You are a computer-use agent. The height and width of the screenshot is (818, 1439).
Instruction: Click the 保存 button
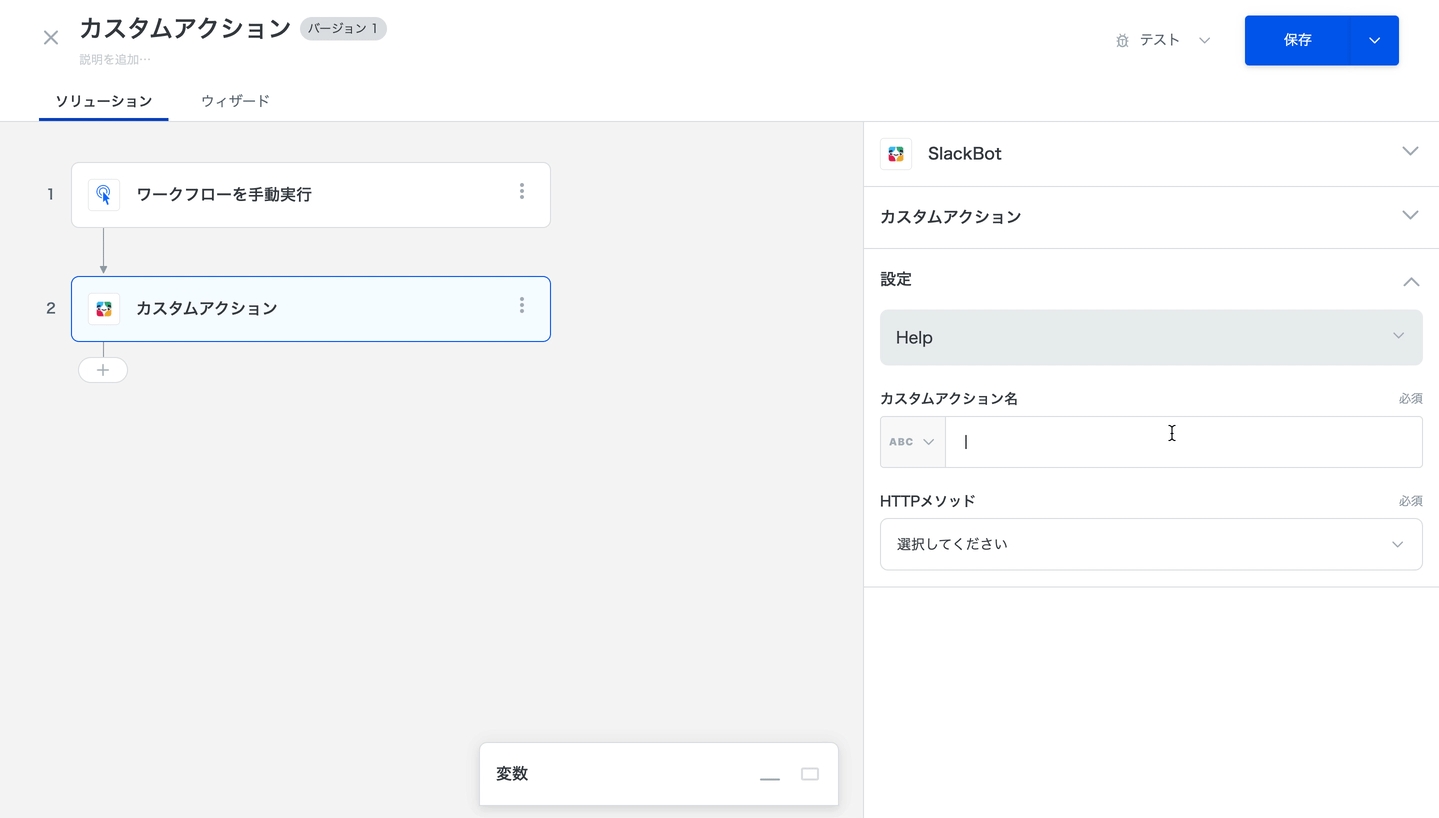tap(1297, 40)
